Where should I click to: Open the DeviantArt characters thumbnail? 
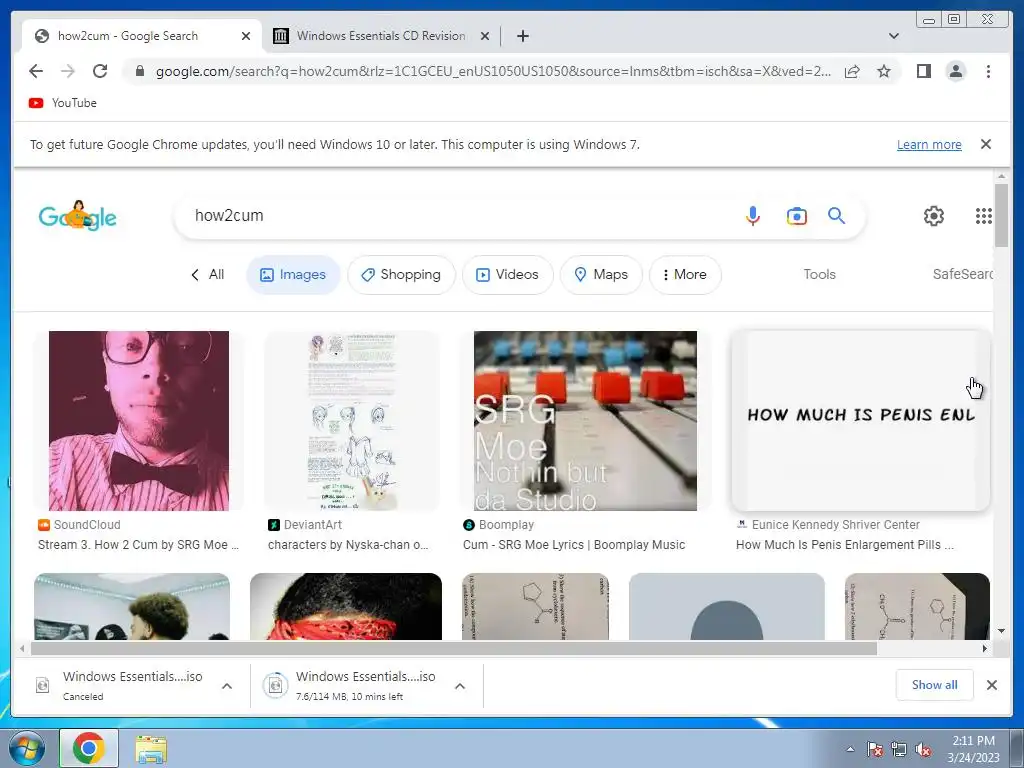coord(352,421)
